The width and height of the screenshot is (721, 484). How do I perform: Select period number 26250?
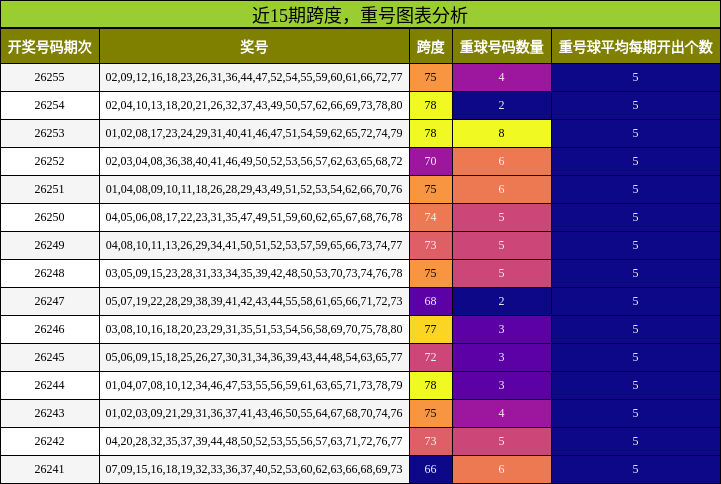tap(50, 217)
